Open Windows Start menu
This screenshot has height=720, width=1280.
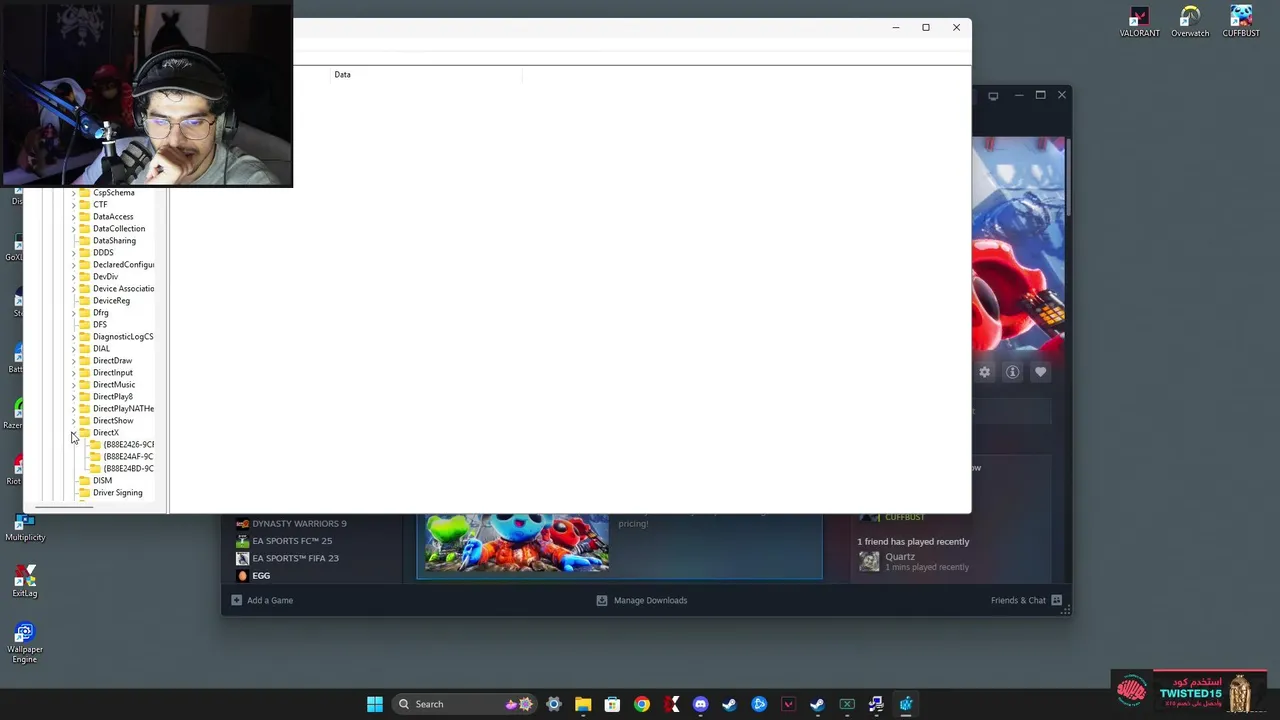click(375, 704)
